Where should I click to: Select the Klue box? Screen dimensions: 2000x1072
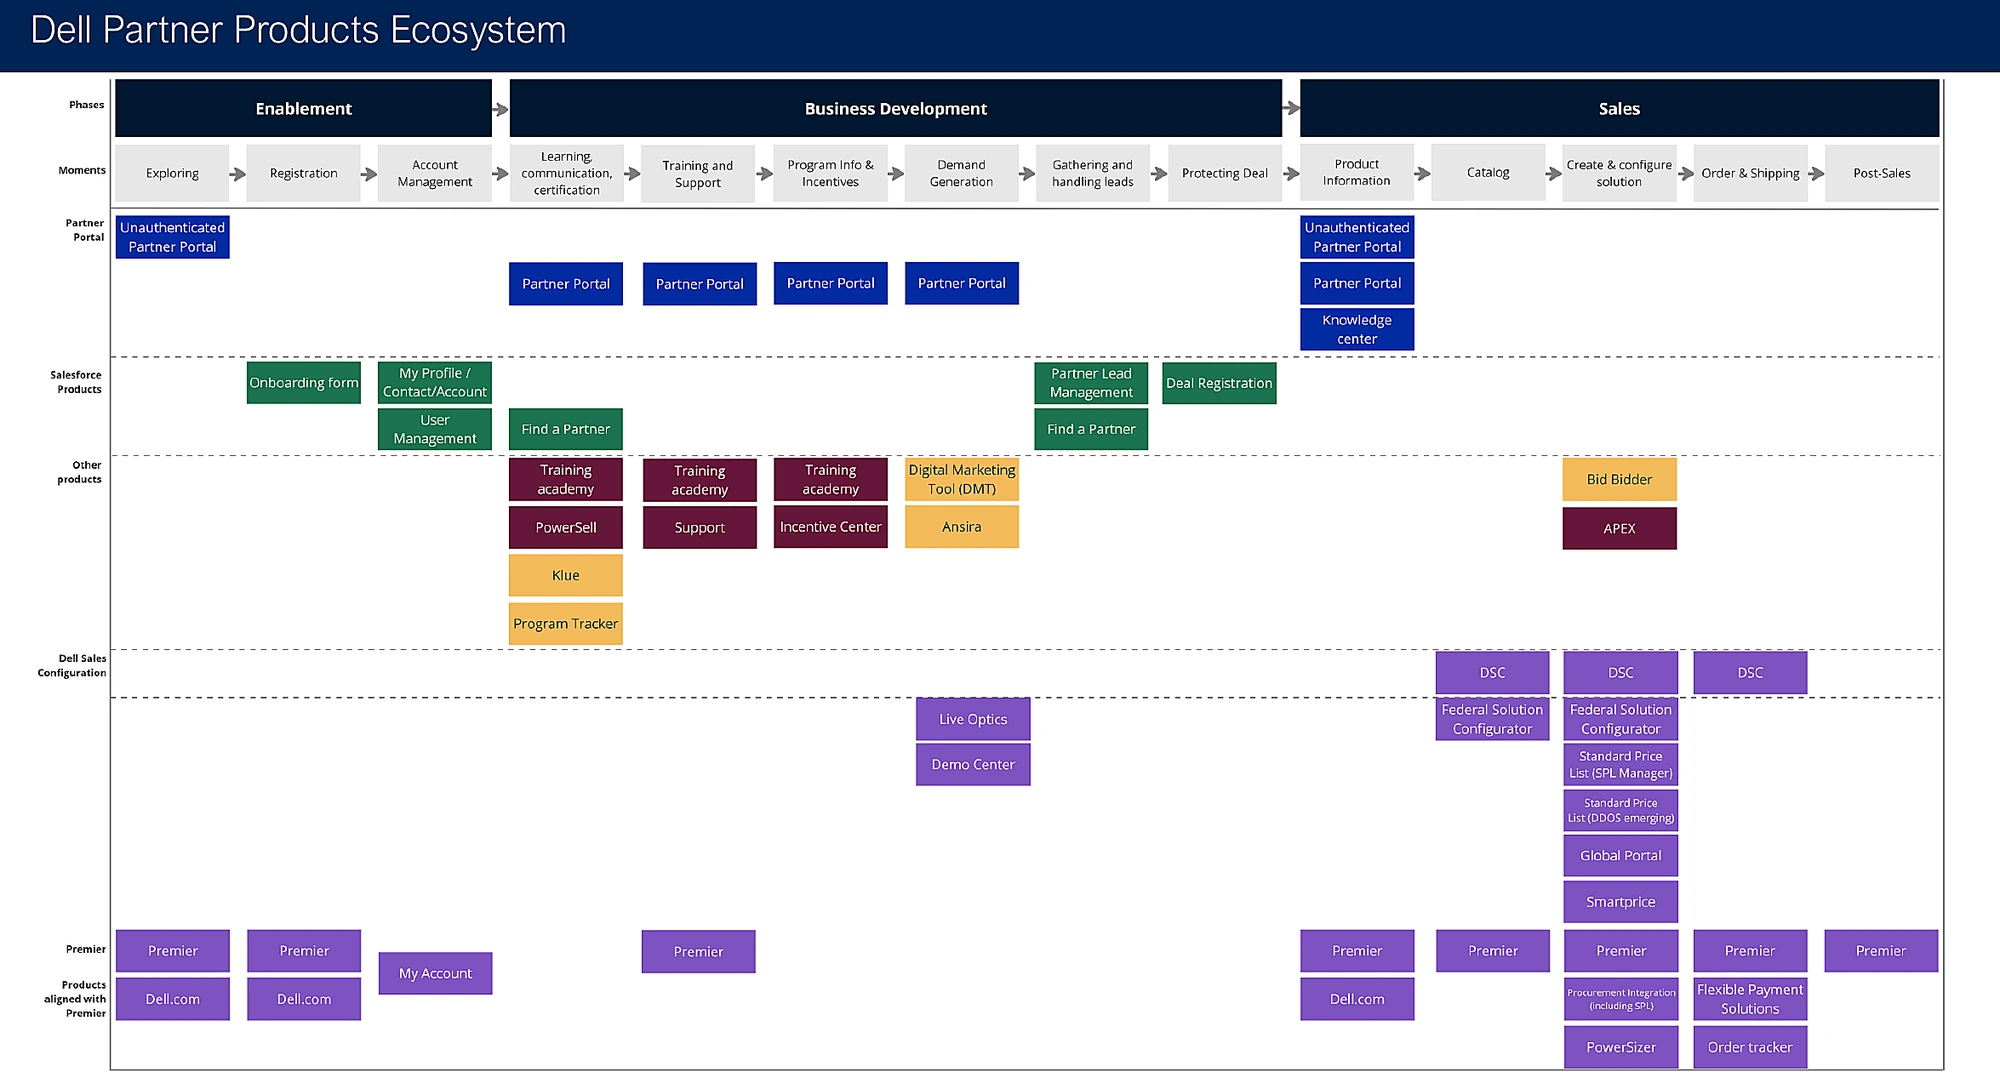click(566, 575)
